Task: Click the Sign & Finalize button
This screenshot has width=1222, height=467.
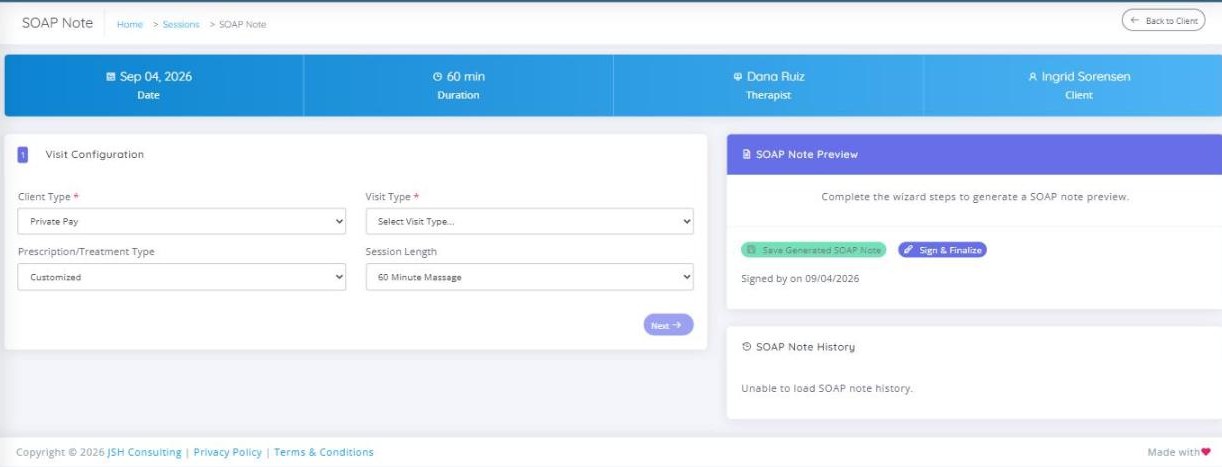Action: [942, 250]
